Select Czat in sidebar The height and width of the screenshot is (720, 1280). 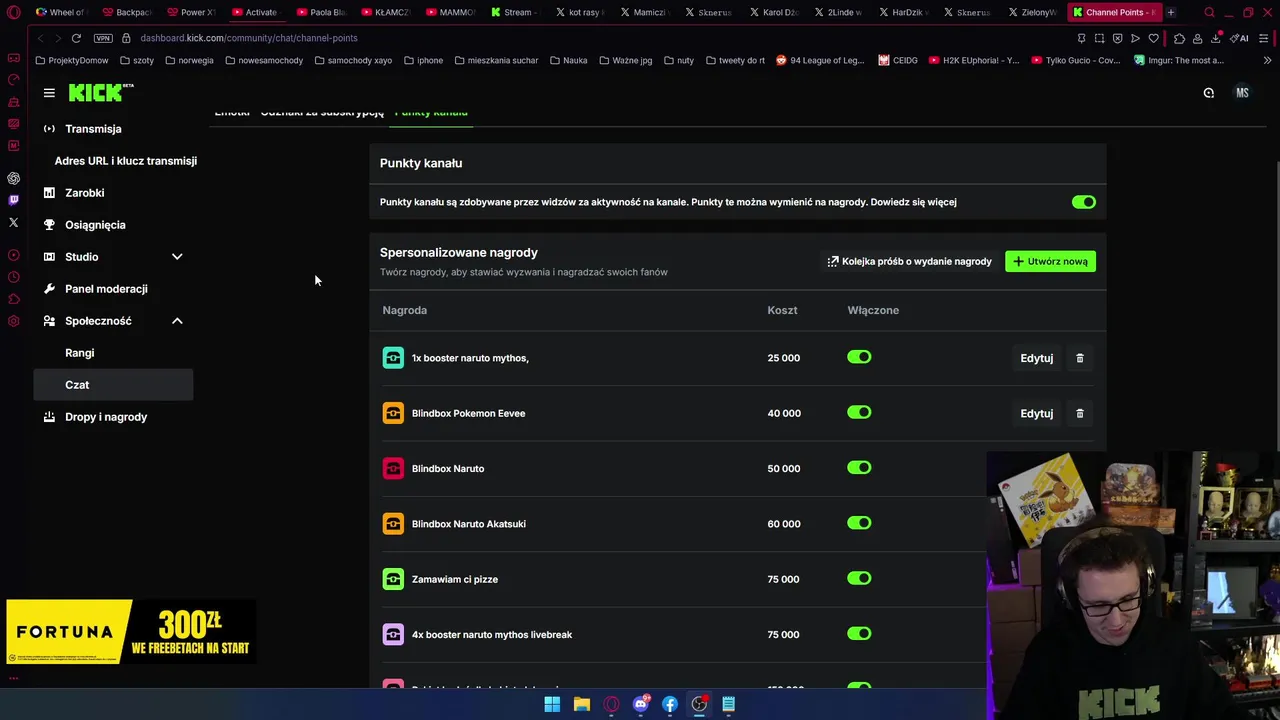click(x=113, y=385)
